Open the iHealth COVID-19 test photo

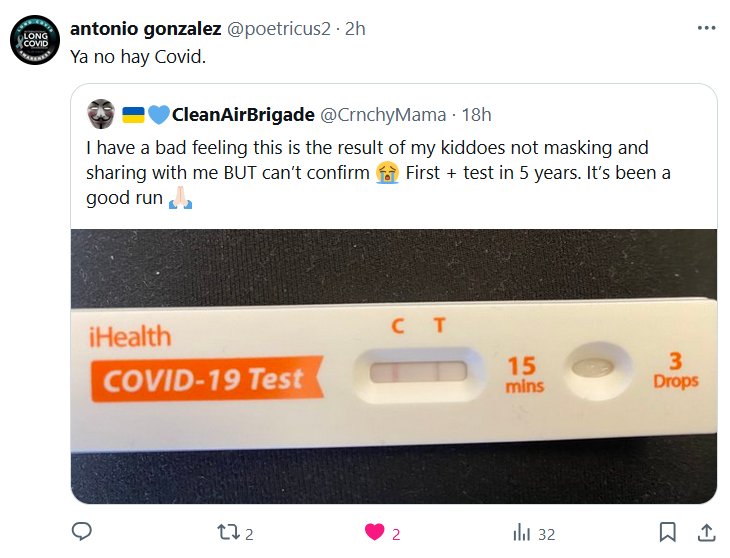(x=393, y=365)
